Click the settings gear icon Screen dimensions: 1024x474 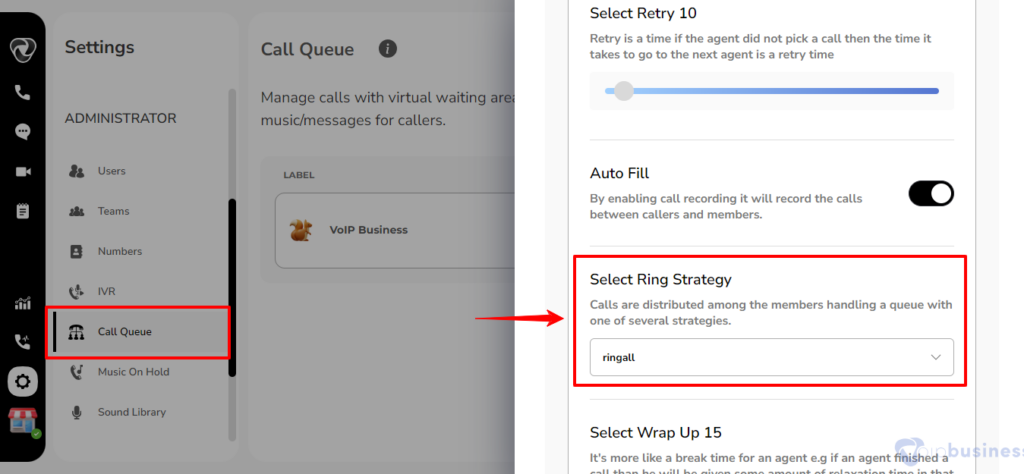coord(23,381)
